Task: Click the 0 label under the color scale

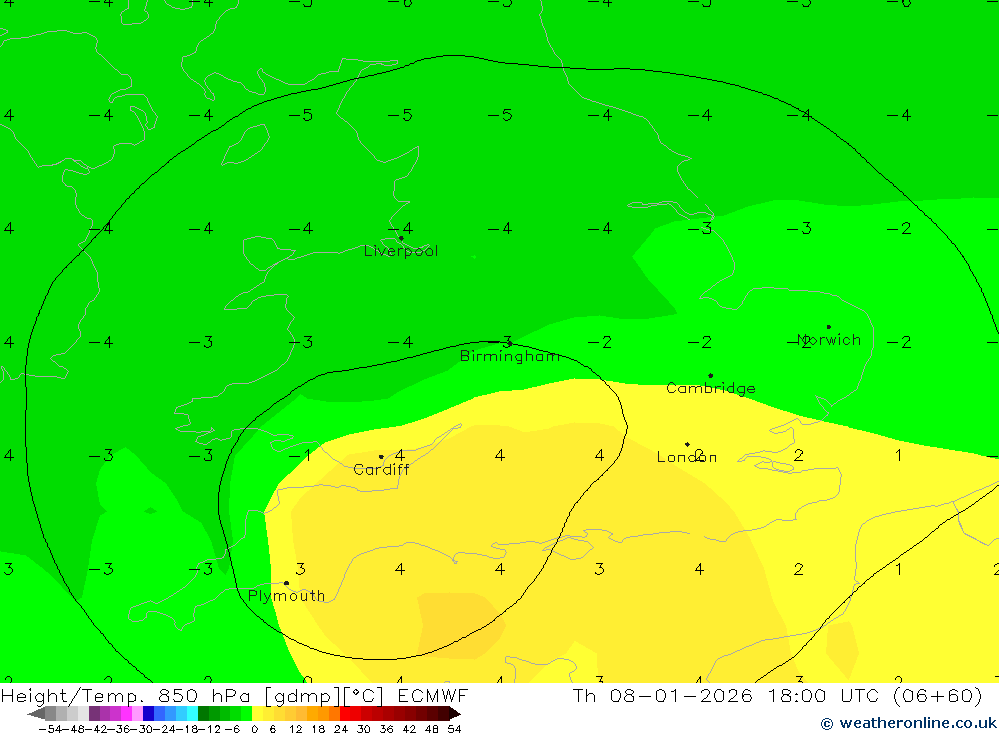Action: pyautogui.click(x=254, y=729)
